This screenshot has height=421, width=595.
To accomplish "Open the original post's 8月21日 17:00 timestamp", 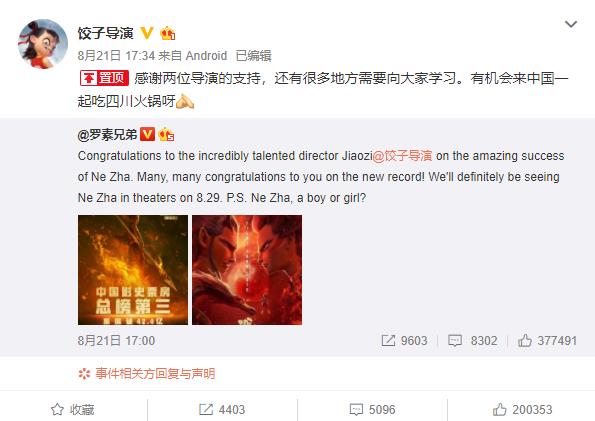I will coord(116,341).
